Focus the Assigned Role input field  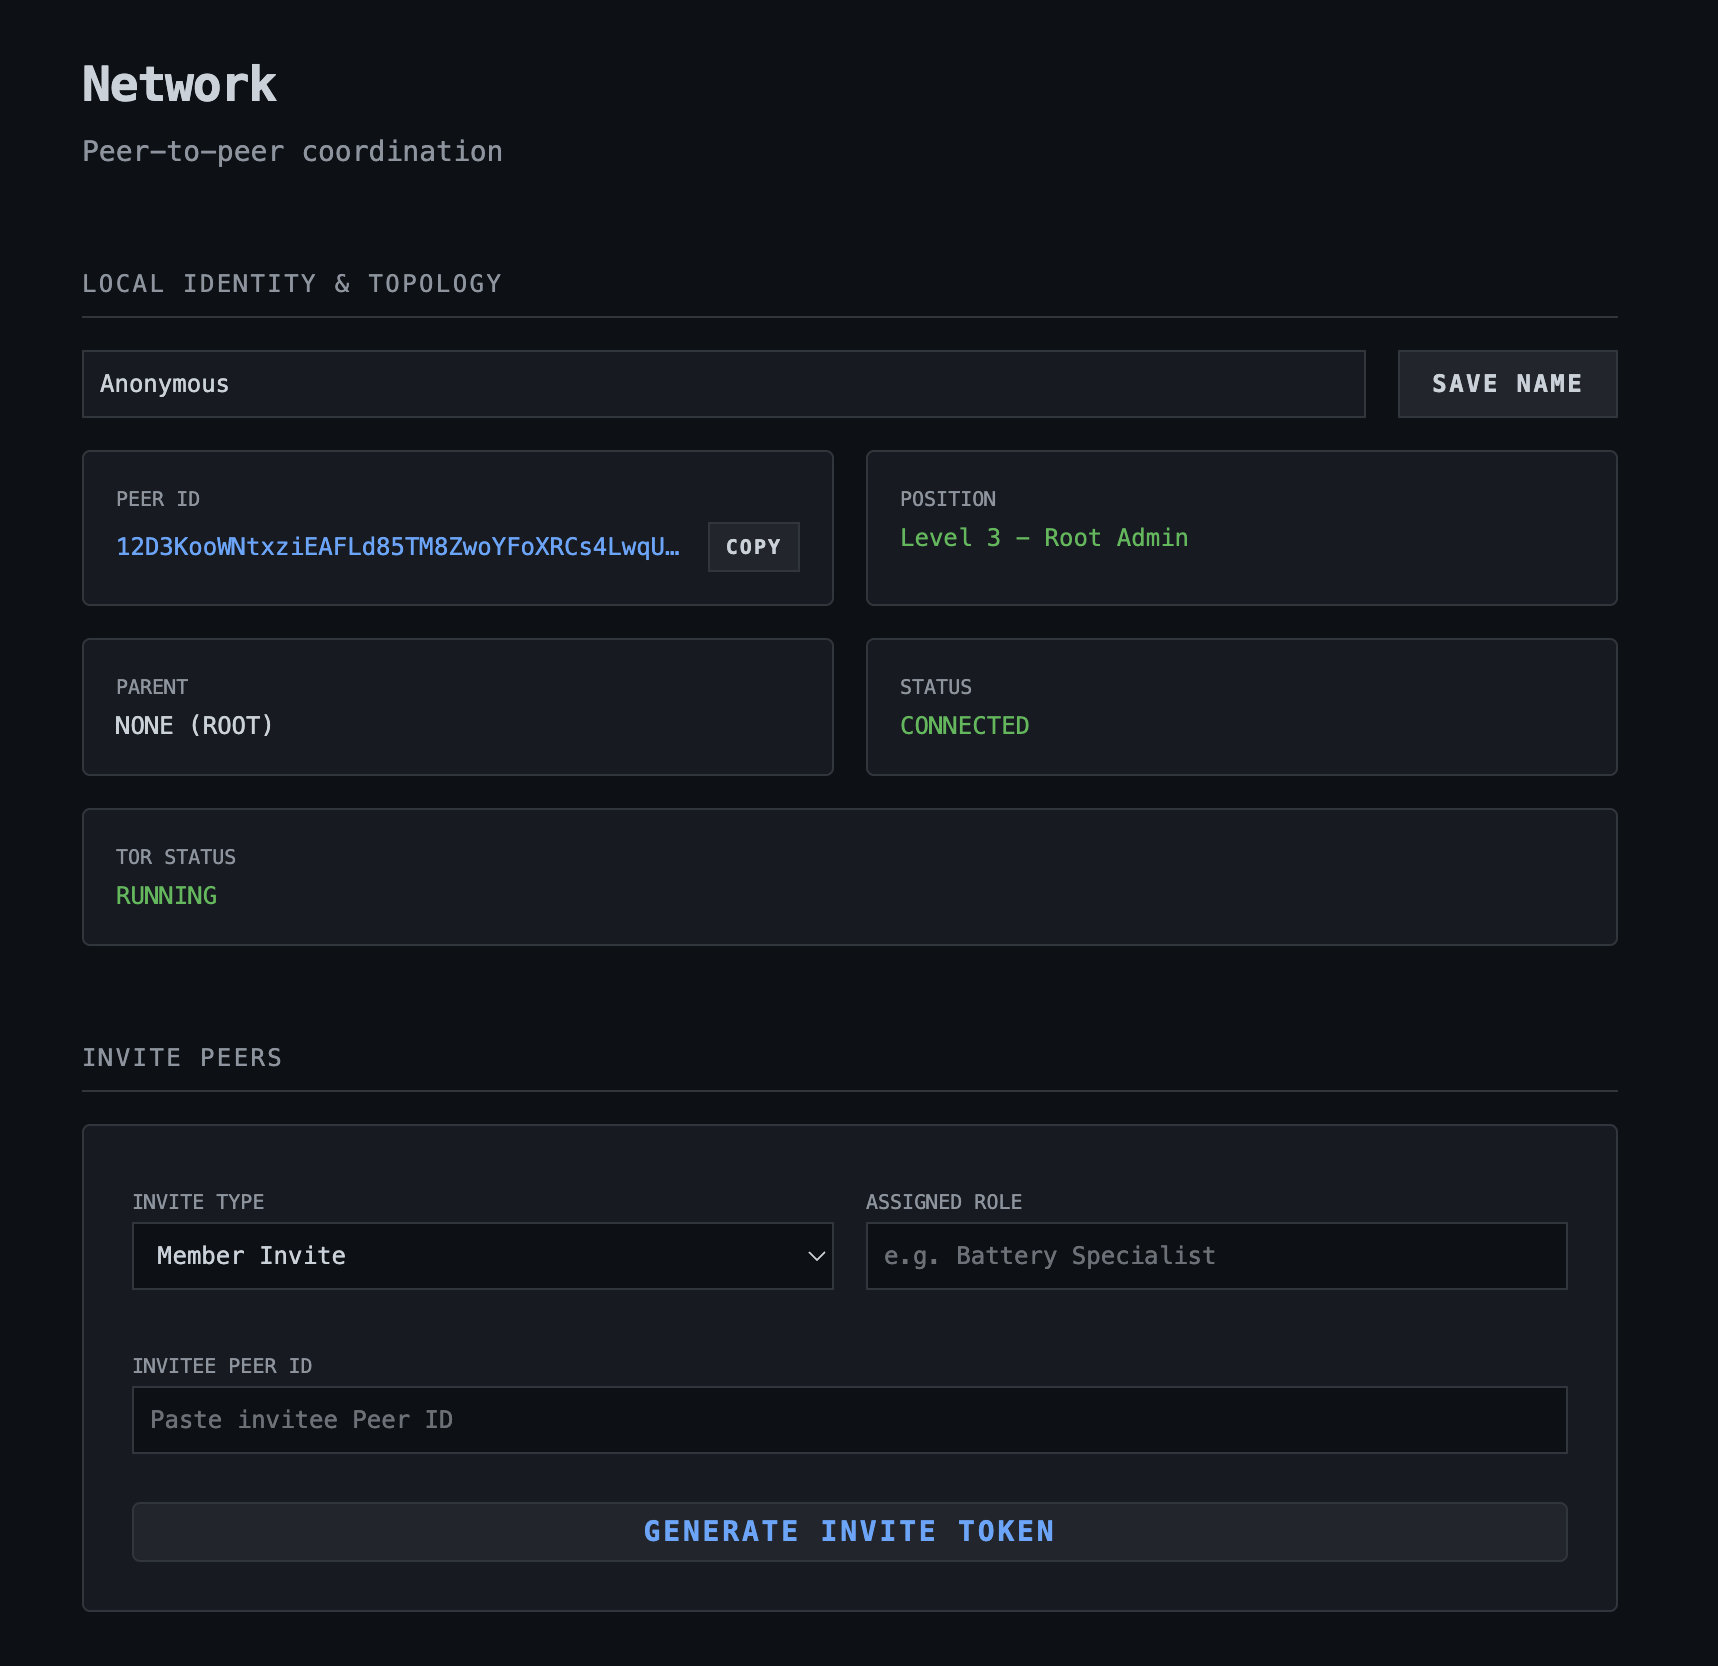coord(1215,1256)
